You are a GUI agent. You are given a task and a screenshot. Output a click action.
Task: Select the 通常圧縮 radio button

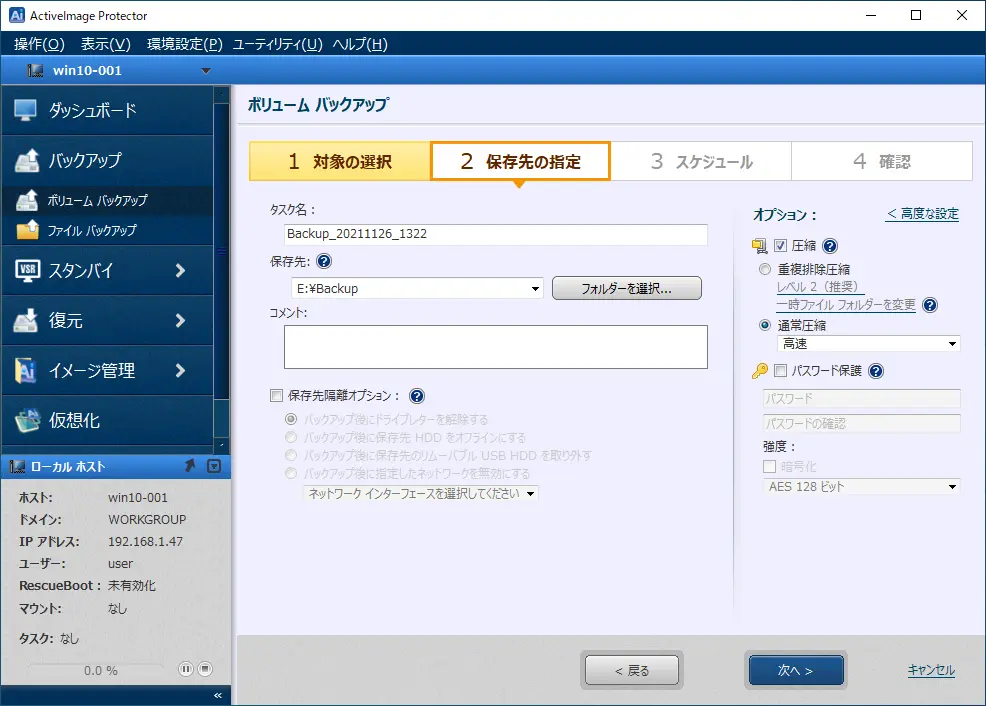pyautogui.click(x=765, y=325)
